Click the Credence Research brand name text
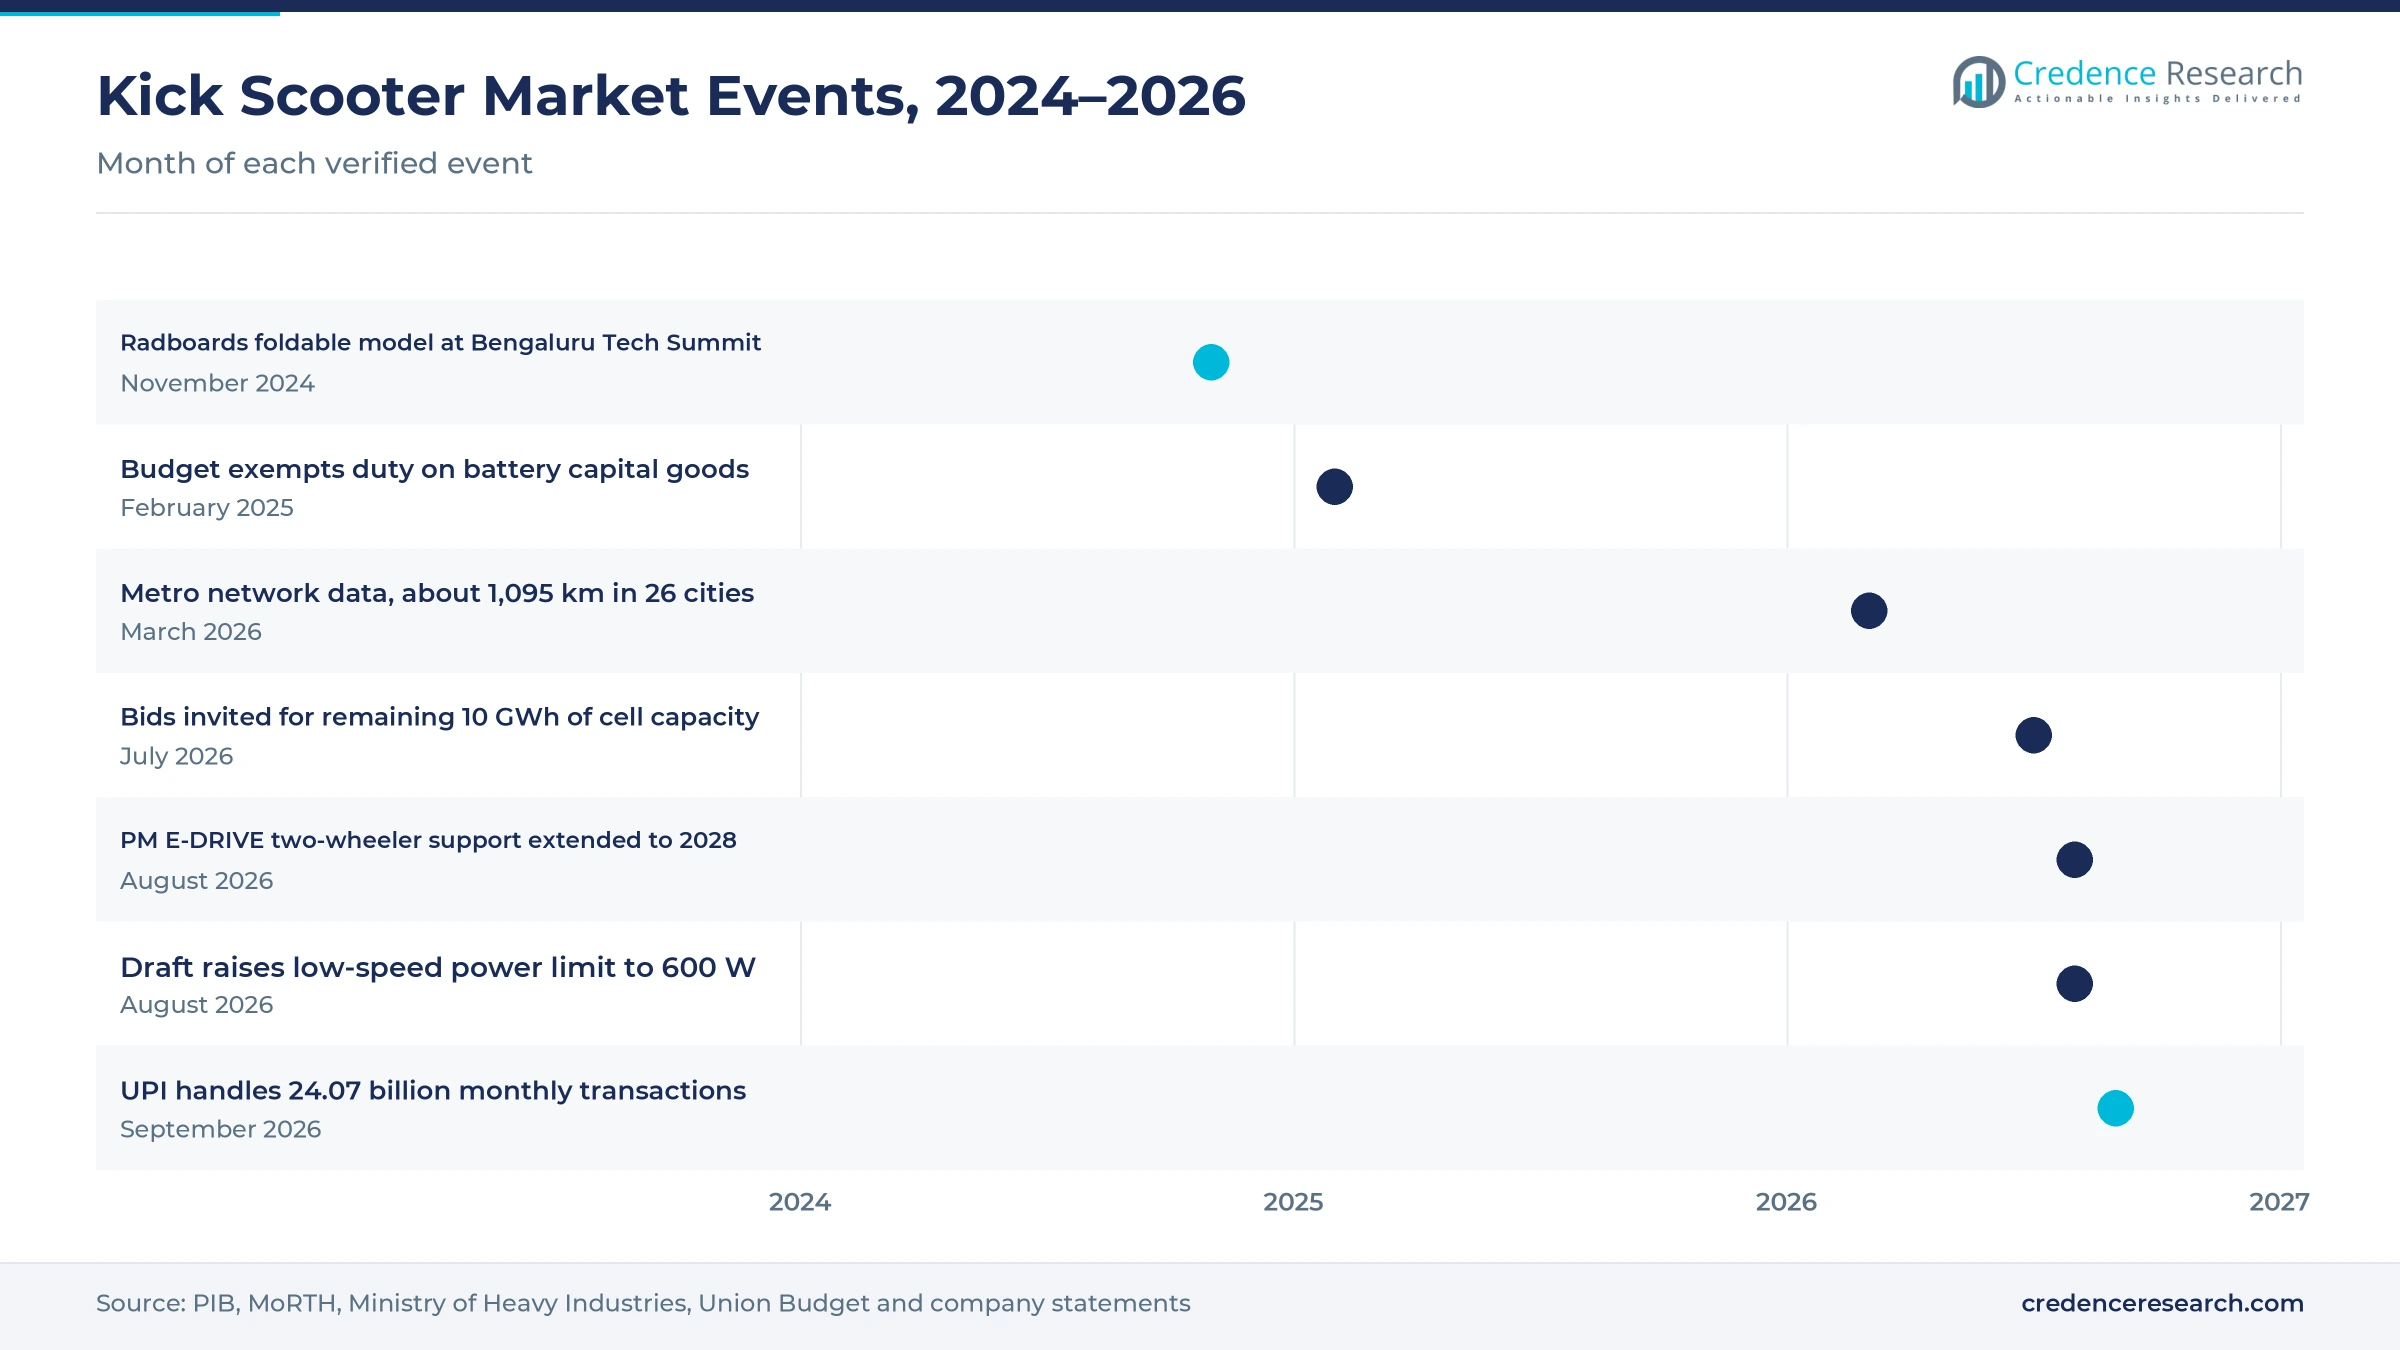This screenshot has height=1350, width=2400. click(x=2158, y=73)
